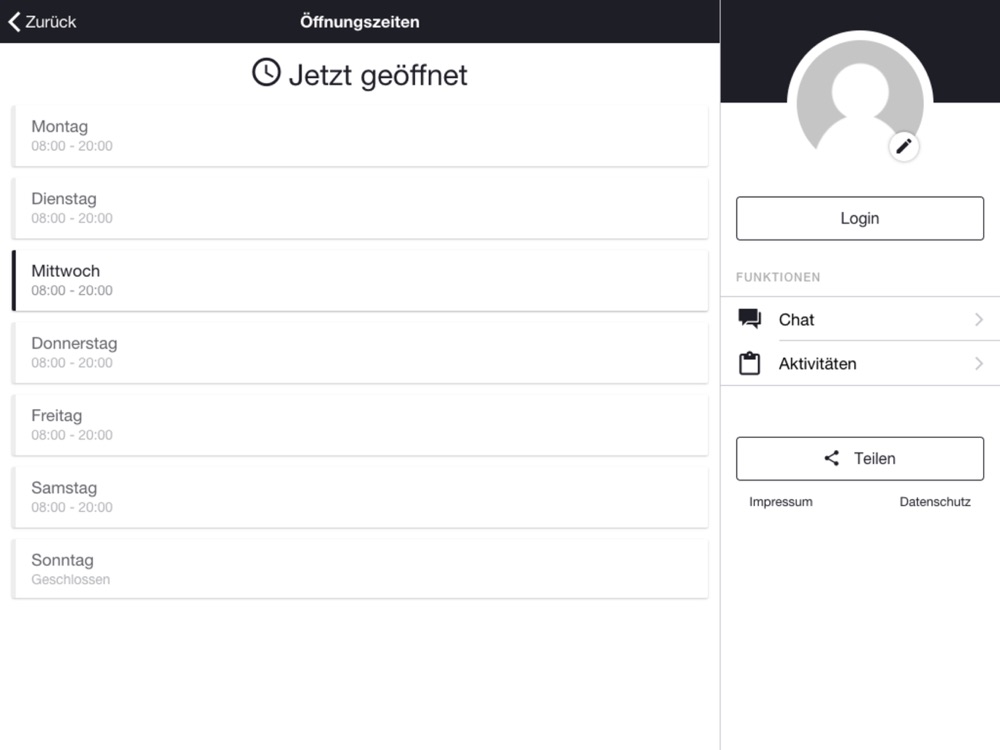Expand the Aktivitäten row chevron
This screenshot has height=750, width=1000.
point(979,364)
